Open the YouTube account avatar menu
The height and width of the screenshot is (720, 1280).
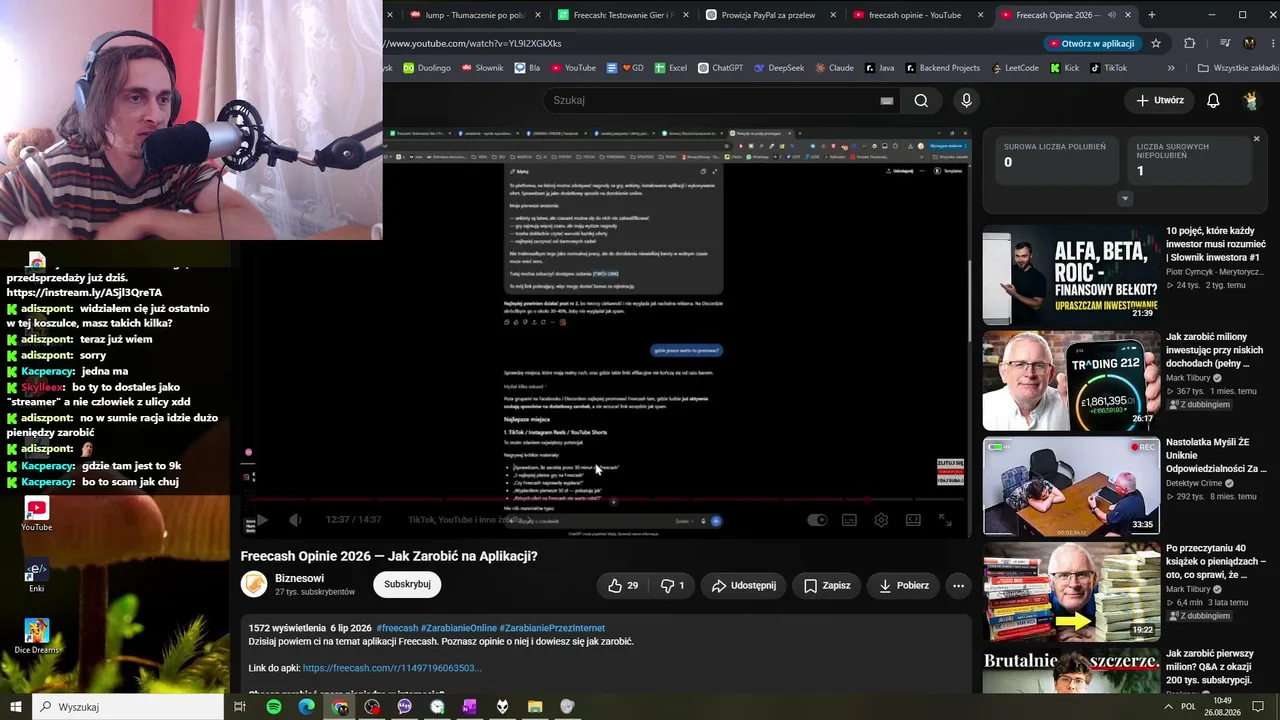(x=1251, y=100)
